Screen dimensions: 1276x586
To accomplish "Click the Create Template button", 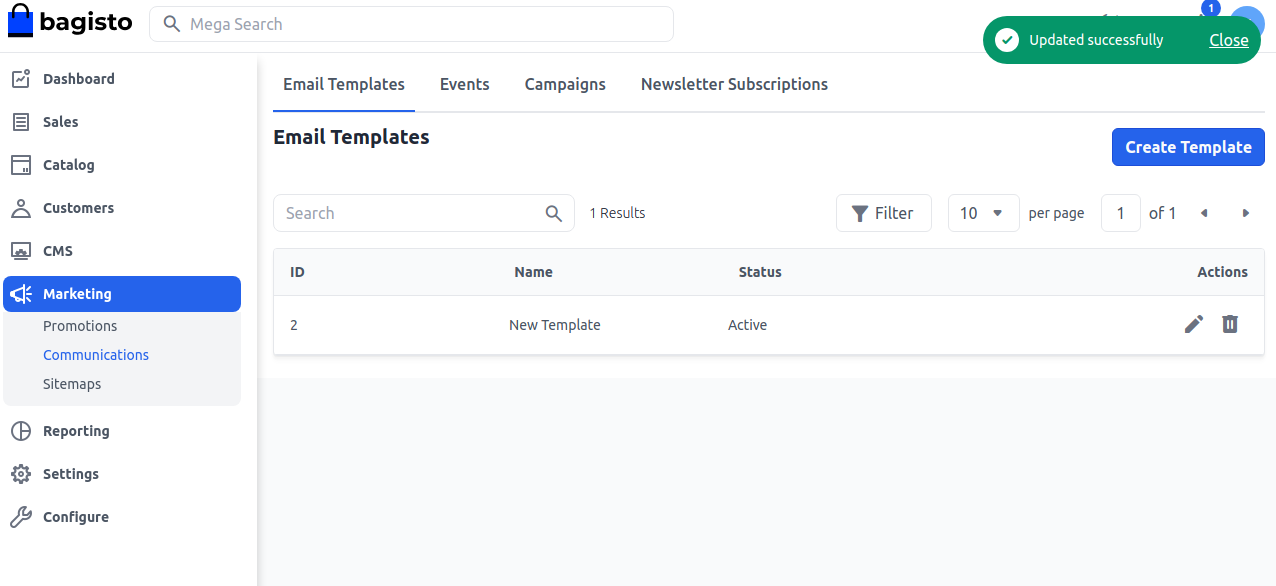I will pos(1187,147).
